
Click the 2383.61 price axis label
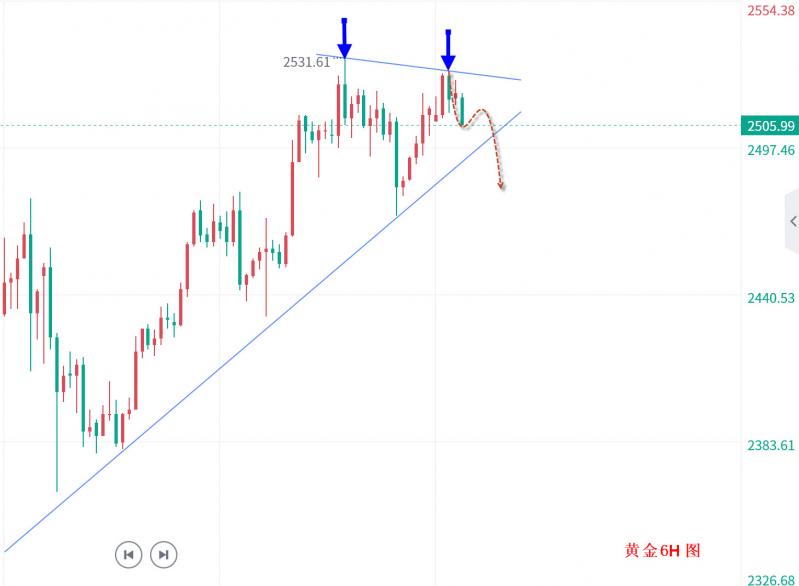pos(769,445)
